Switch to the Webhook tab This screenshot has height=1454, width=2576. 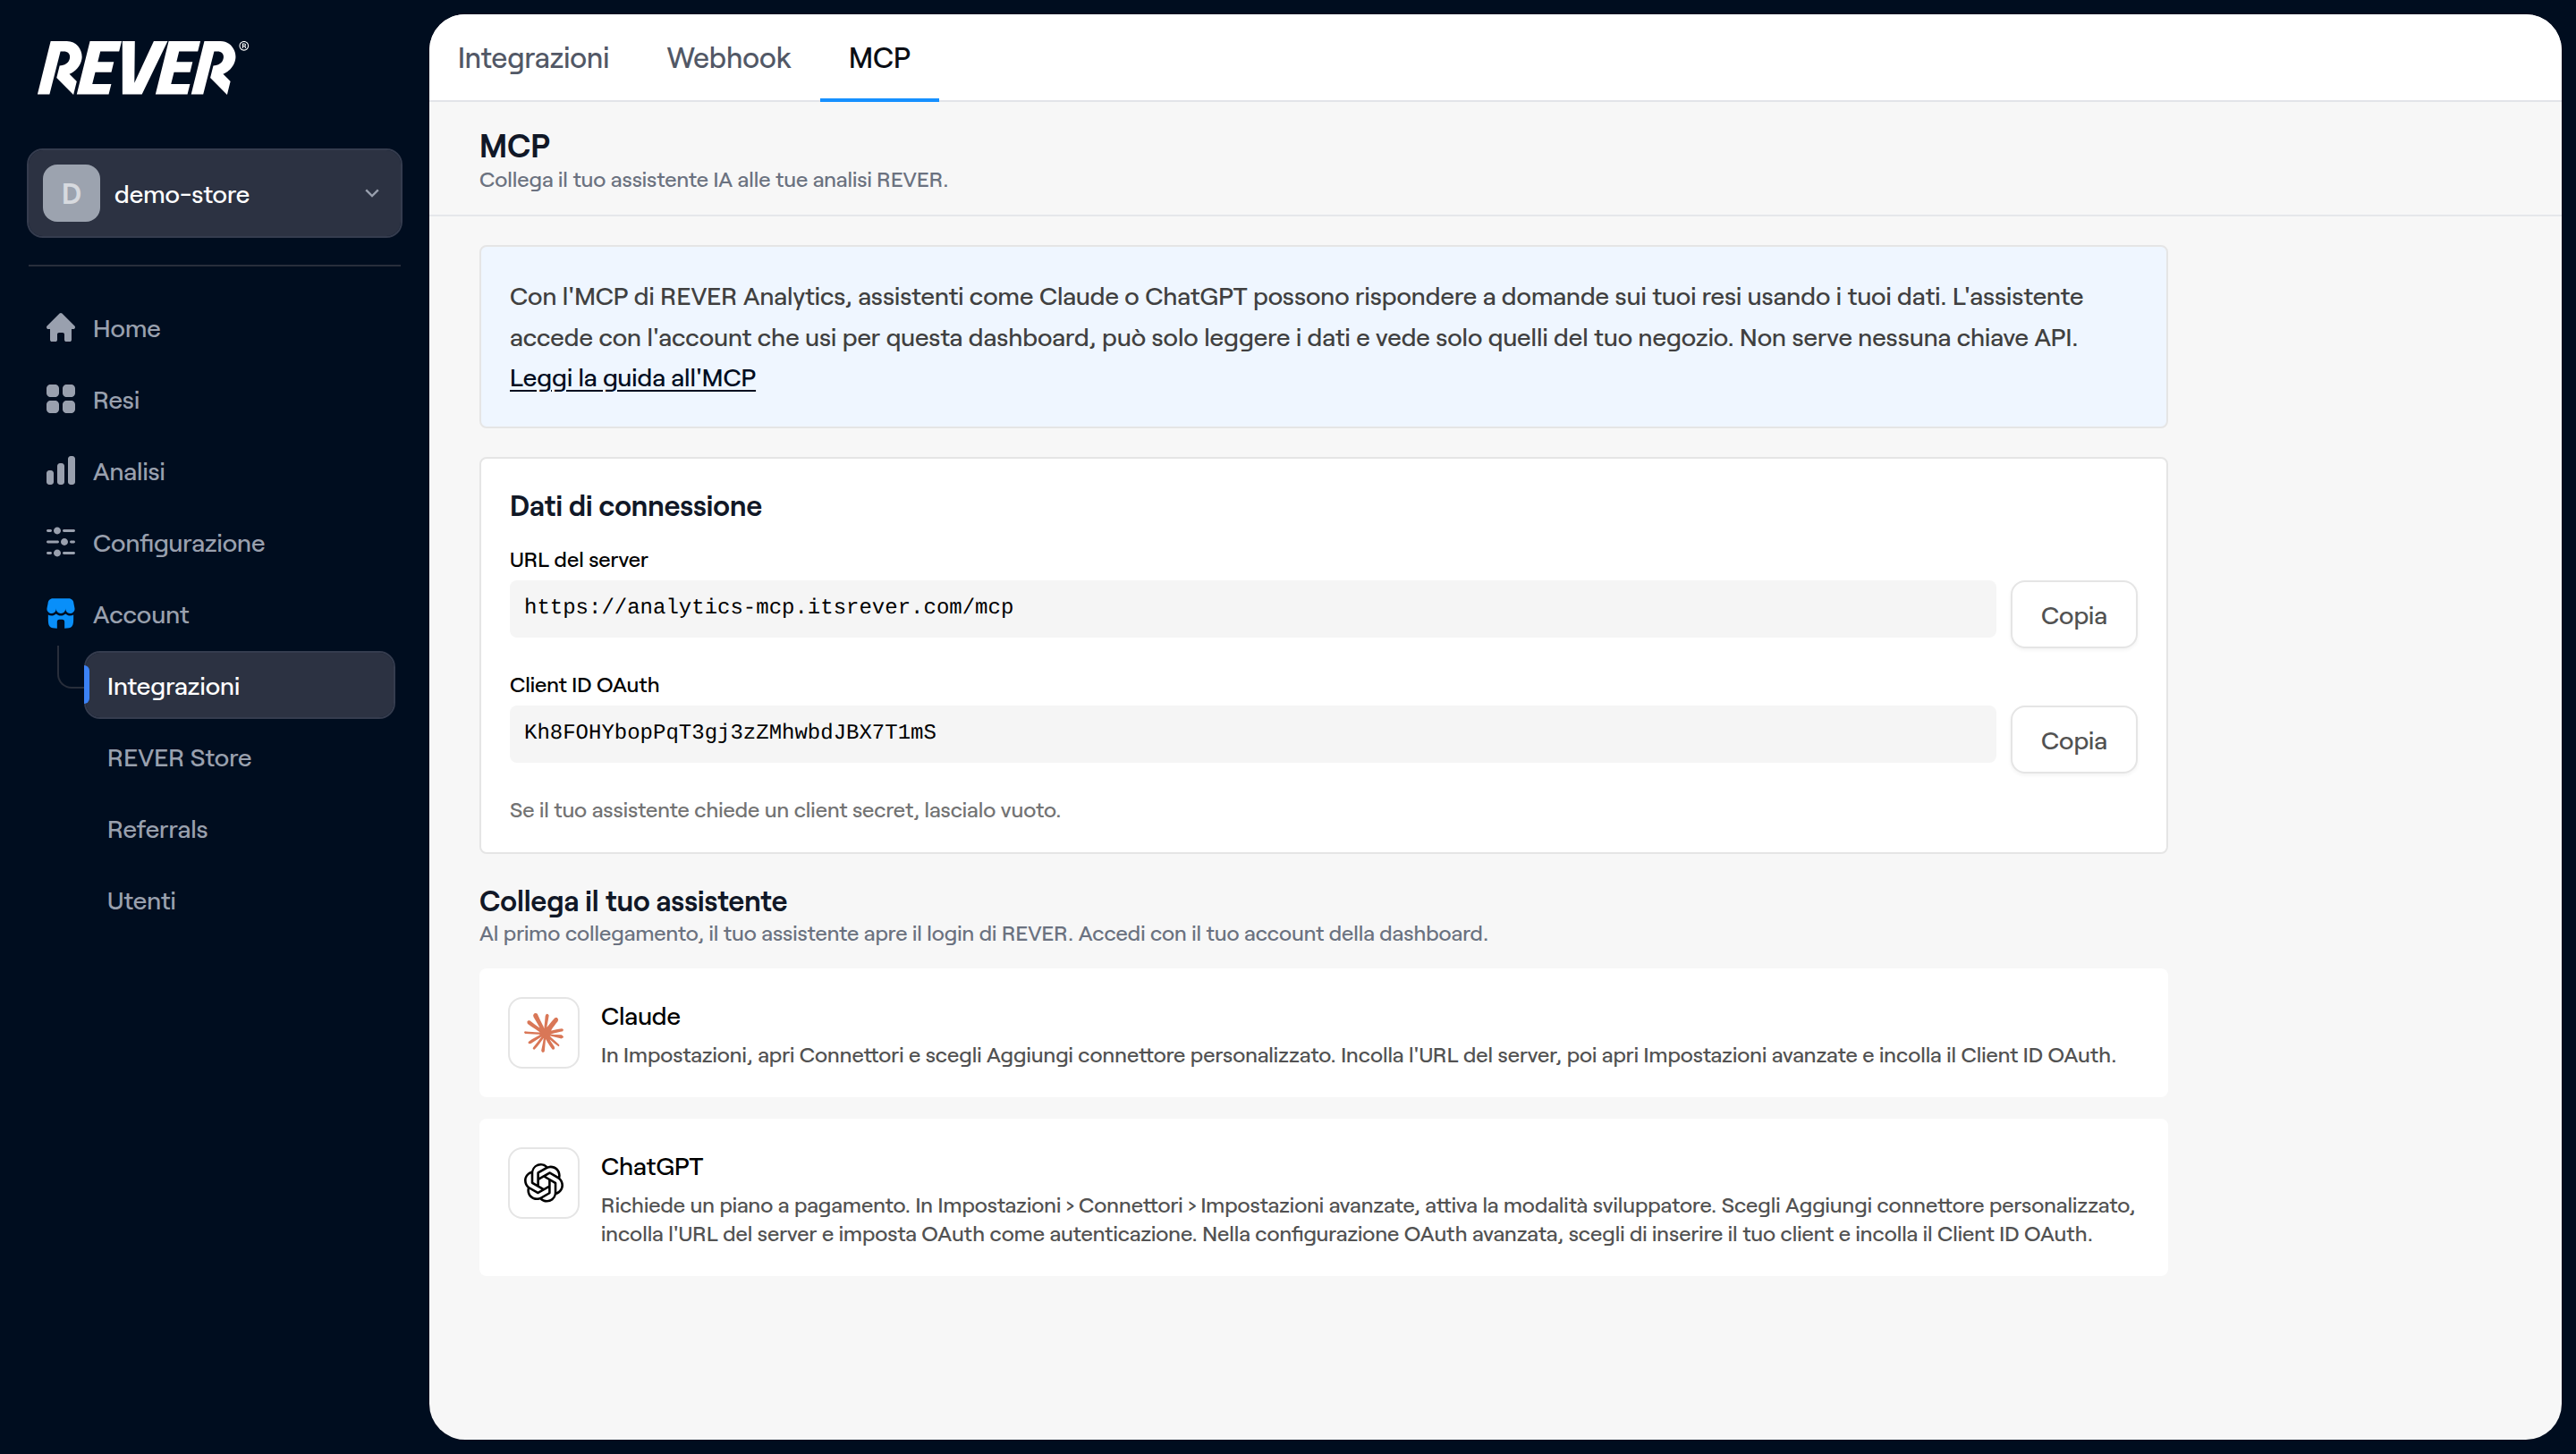point(728,58)
